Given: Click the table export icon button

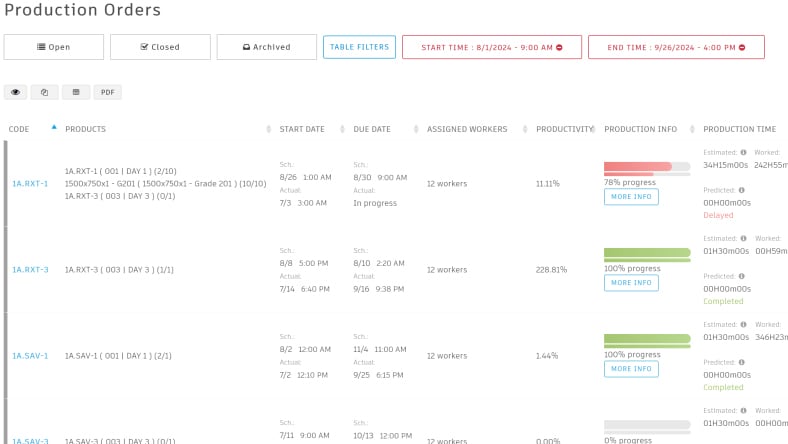Looking at the screenshot, I should pyautogui.click(x=76, y=92).
